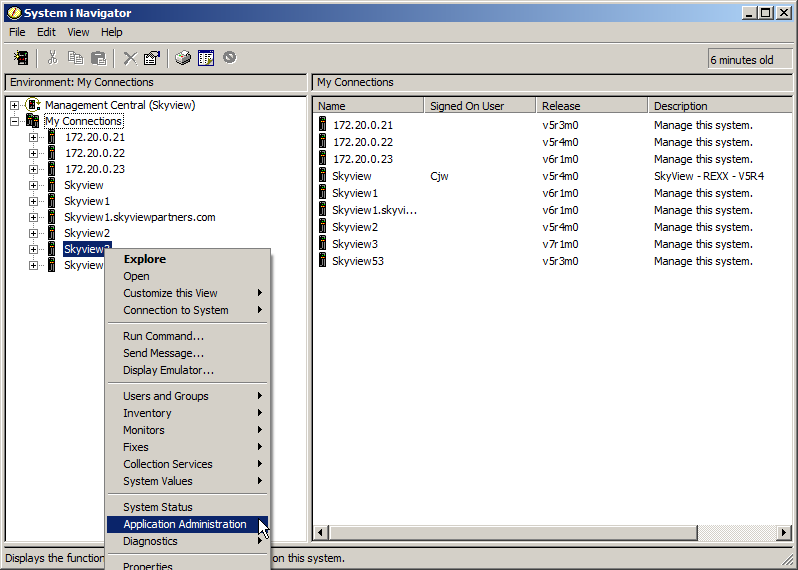Expand the Skyview tree node
Screen dimensions: 798x570
click(33, 185)
